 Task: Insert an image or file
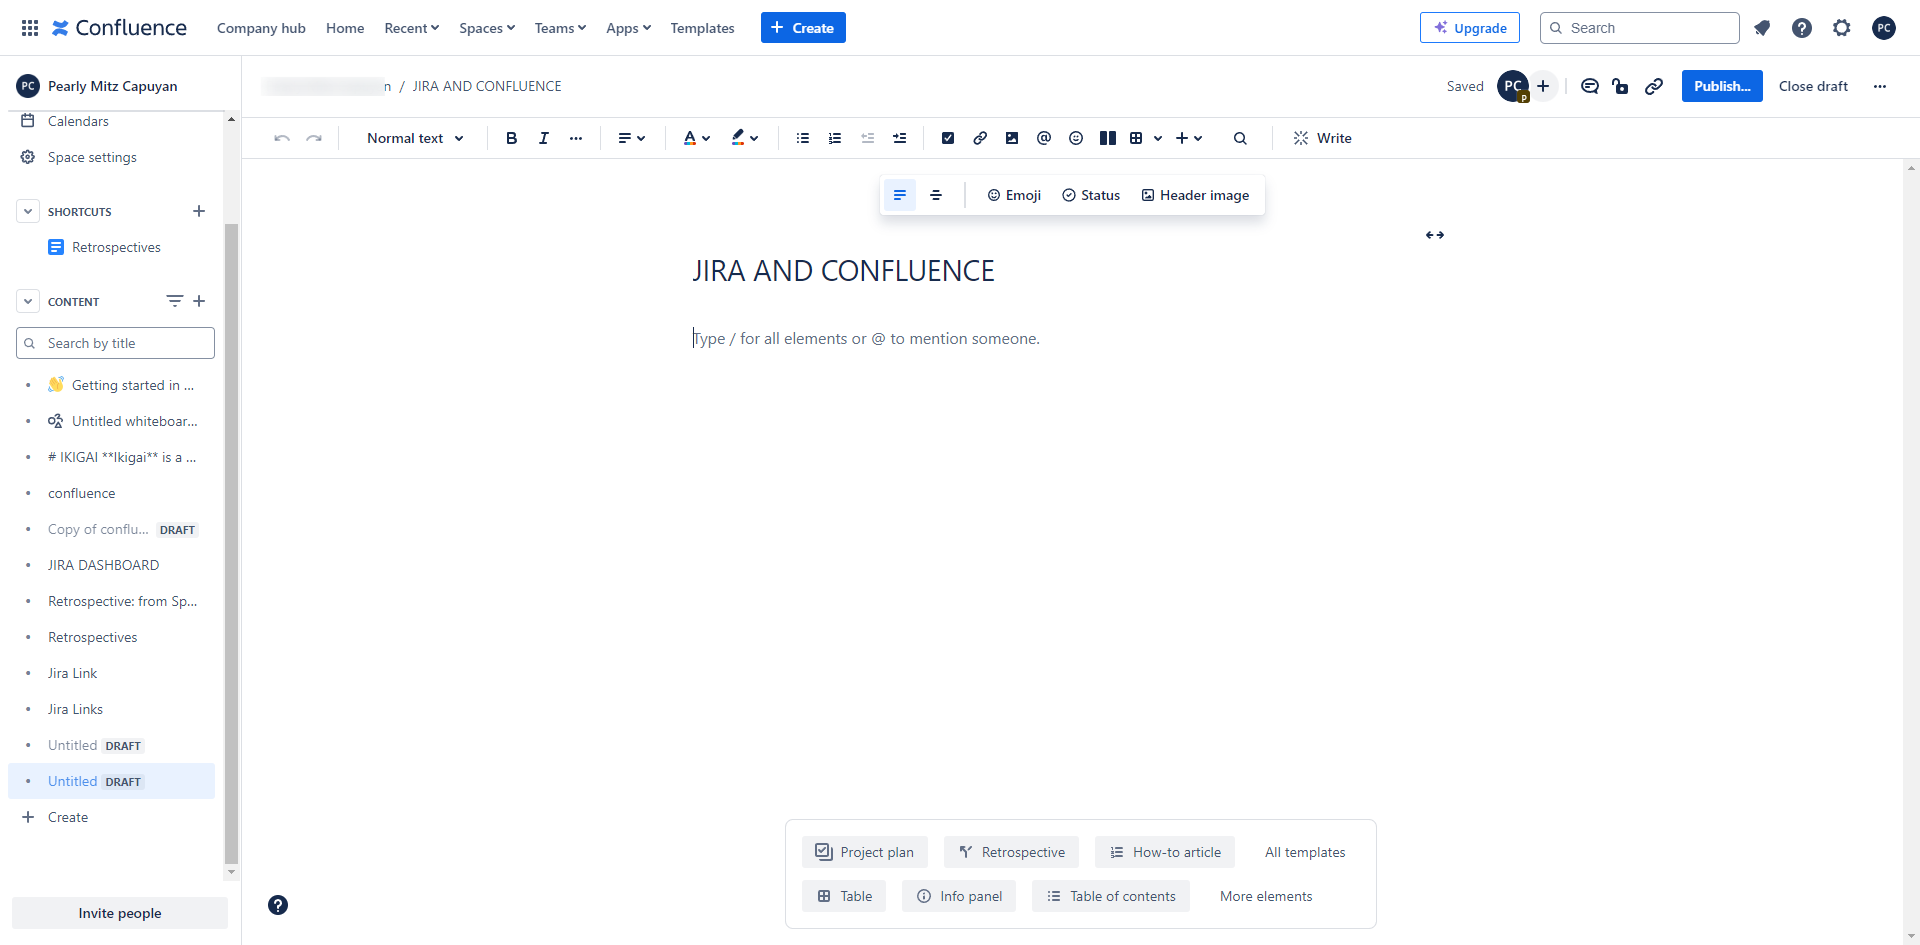1012,138
